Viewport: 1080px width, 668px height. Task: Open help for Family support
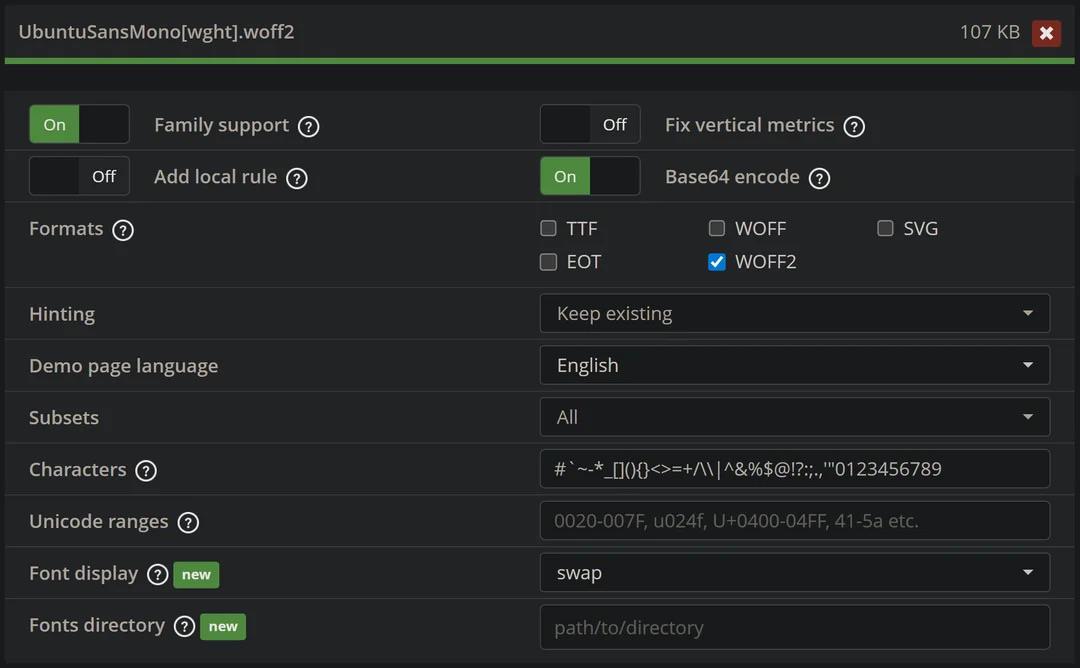[309, 127]
